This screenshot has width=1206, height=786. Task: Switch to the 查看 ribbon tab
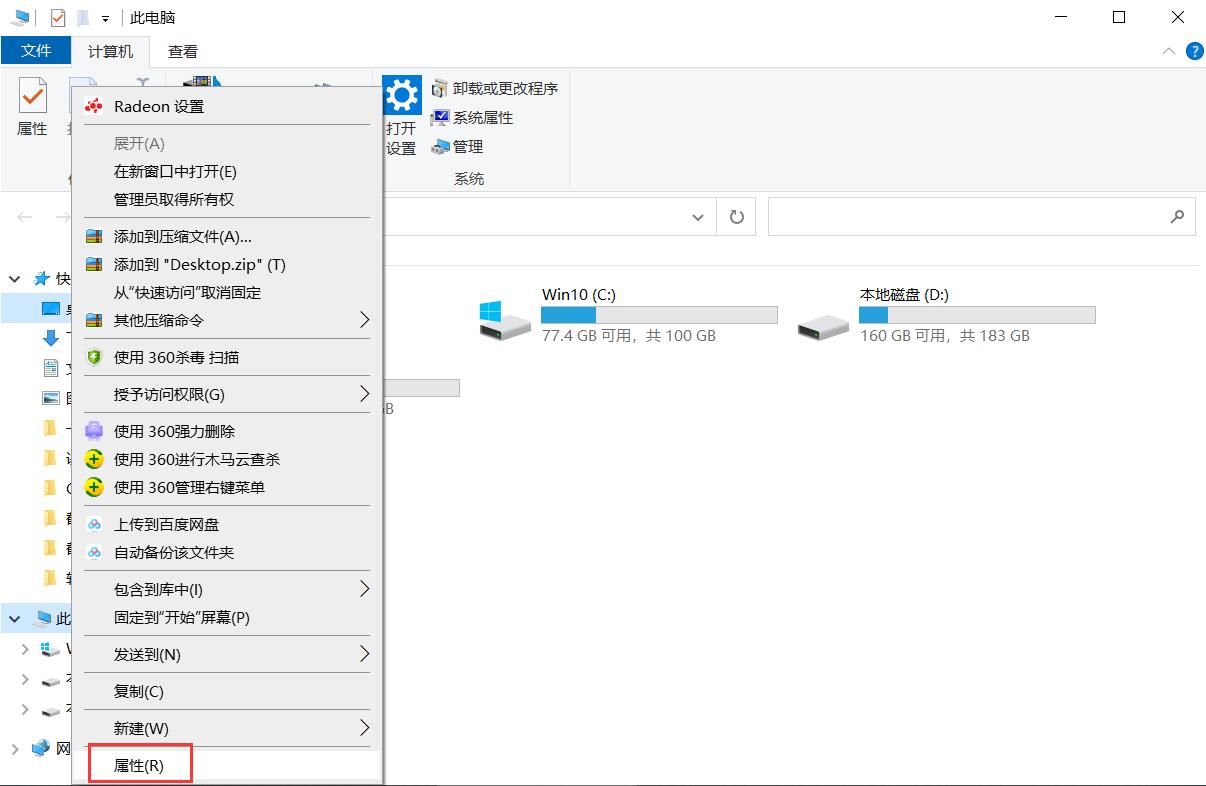[182, 50]
